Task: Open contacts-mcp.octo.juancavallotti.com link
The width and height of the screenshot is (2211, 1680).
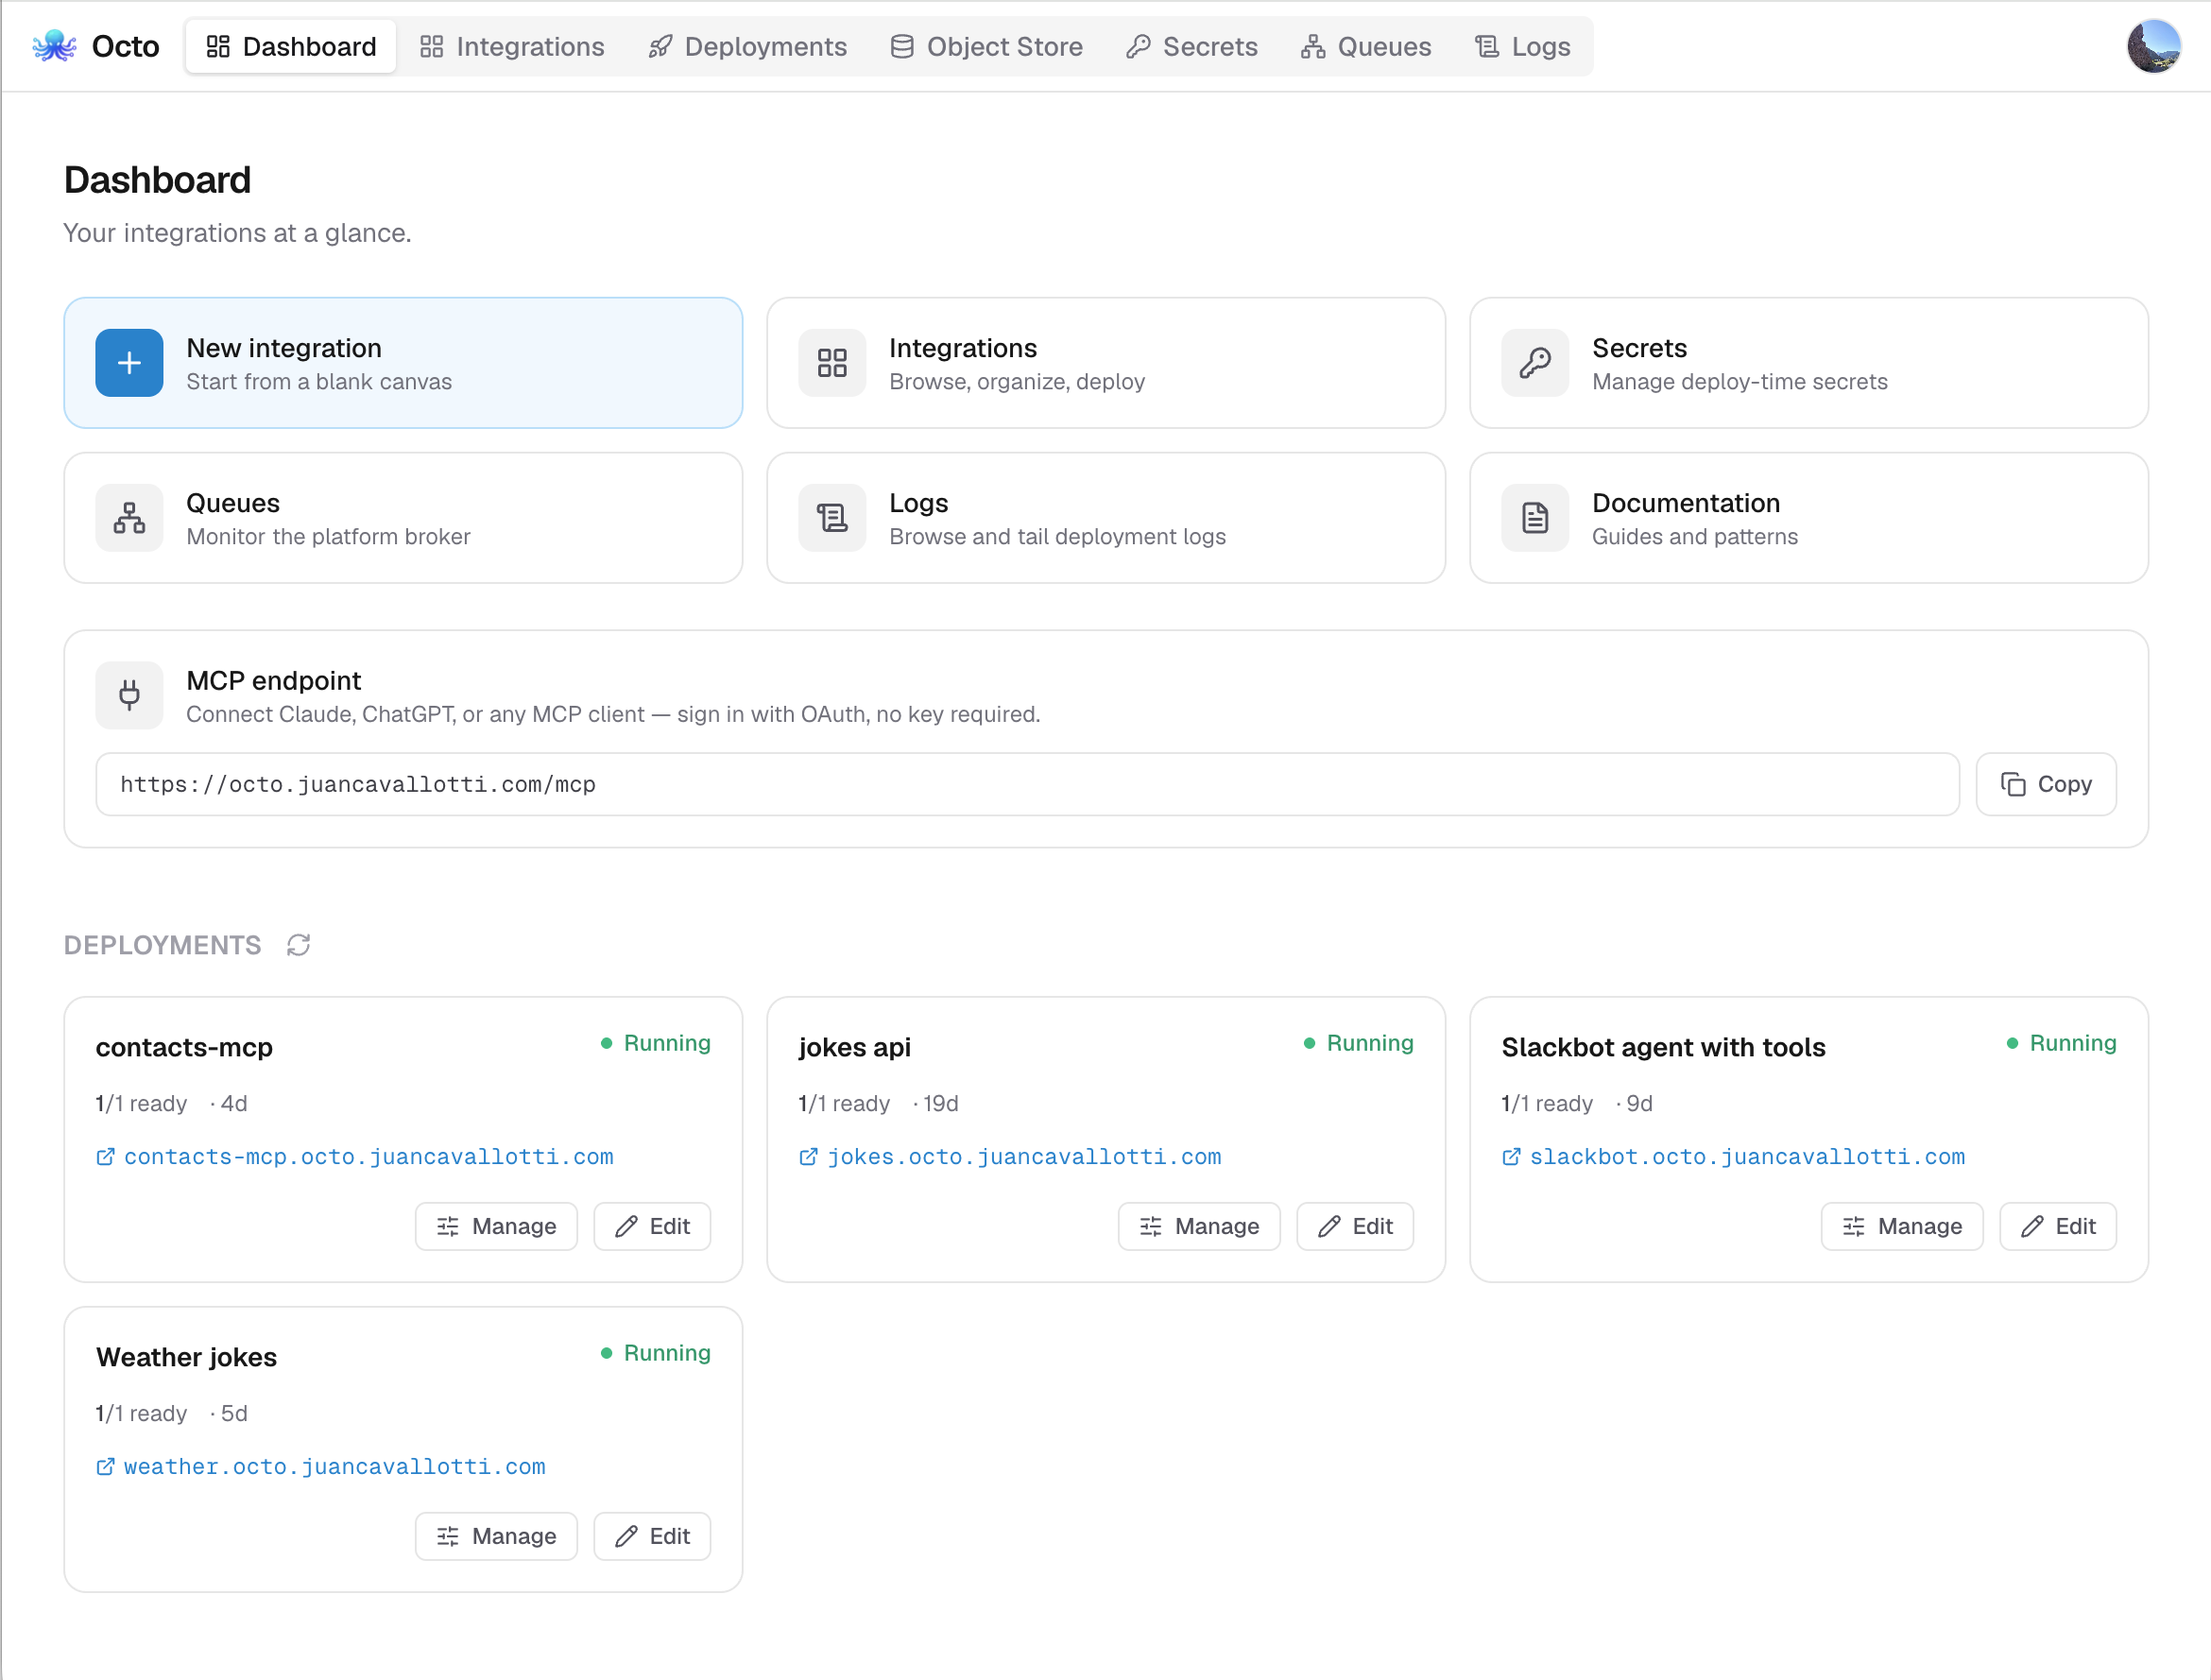Action: click(368, 1157)
